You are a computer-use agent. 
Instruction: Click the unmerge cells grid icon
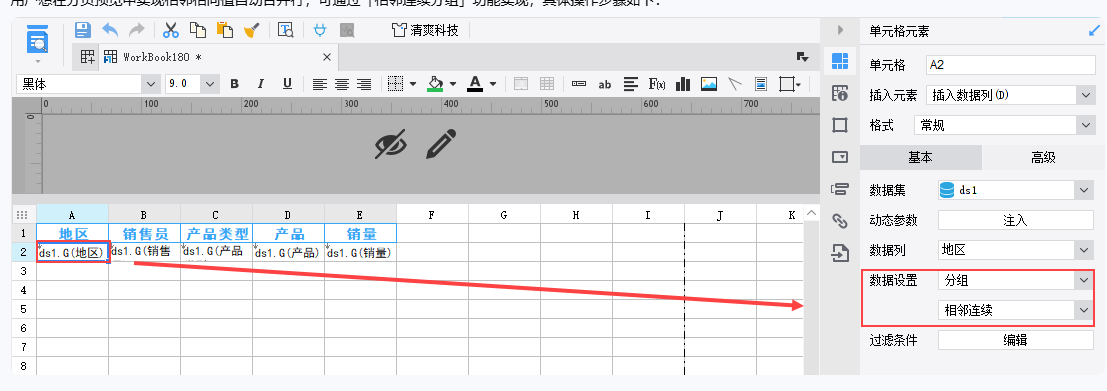click(546, 84)
